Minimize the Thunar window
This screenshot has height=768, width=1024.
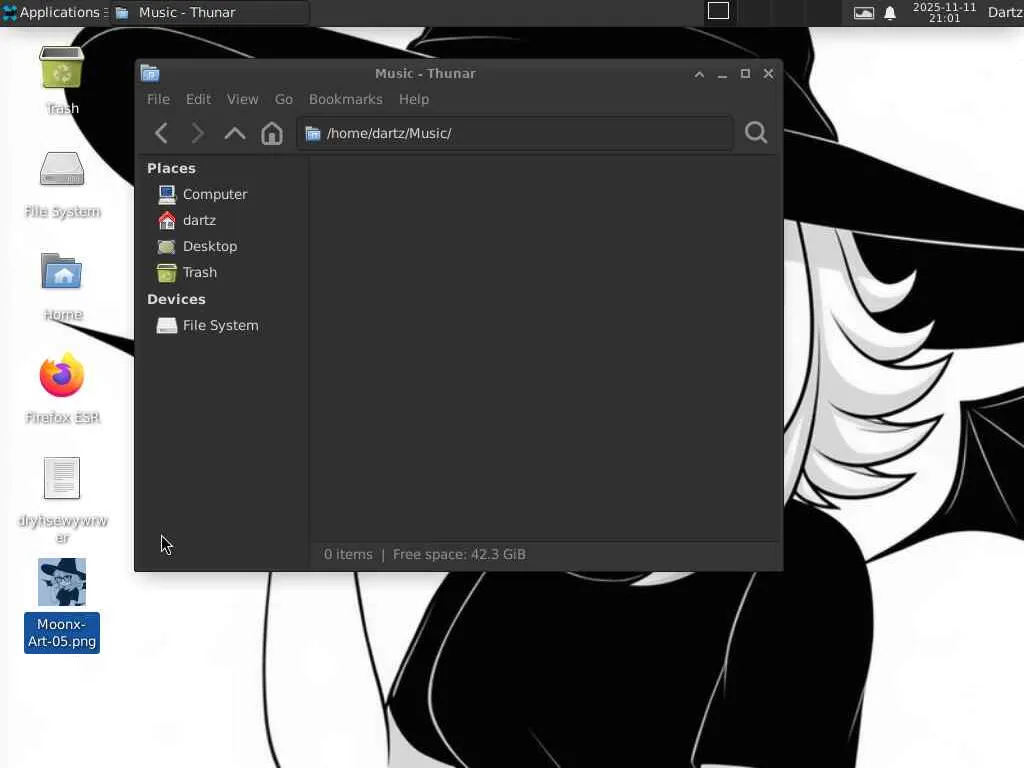point(722,74)
